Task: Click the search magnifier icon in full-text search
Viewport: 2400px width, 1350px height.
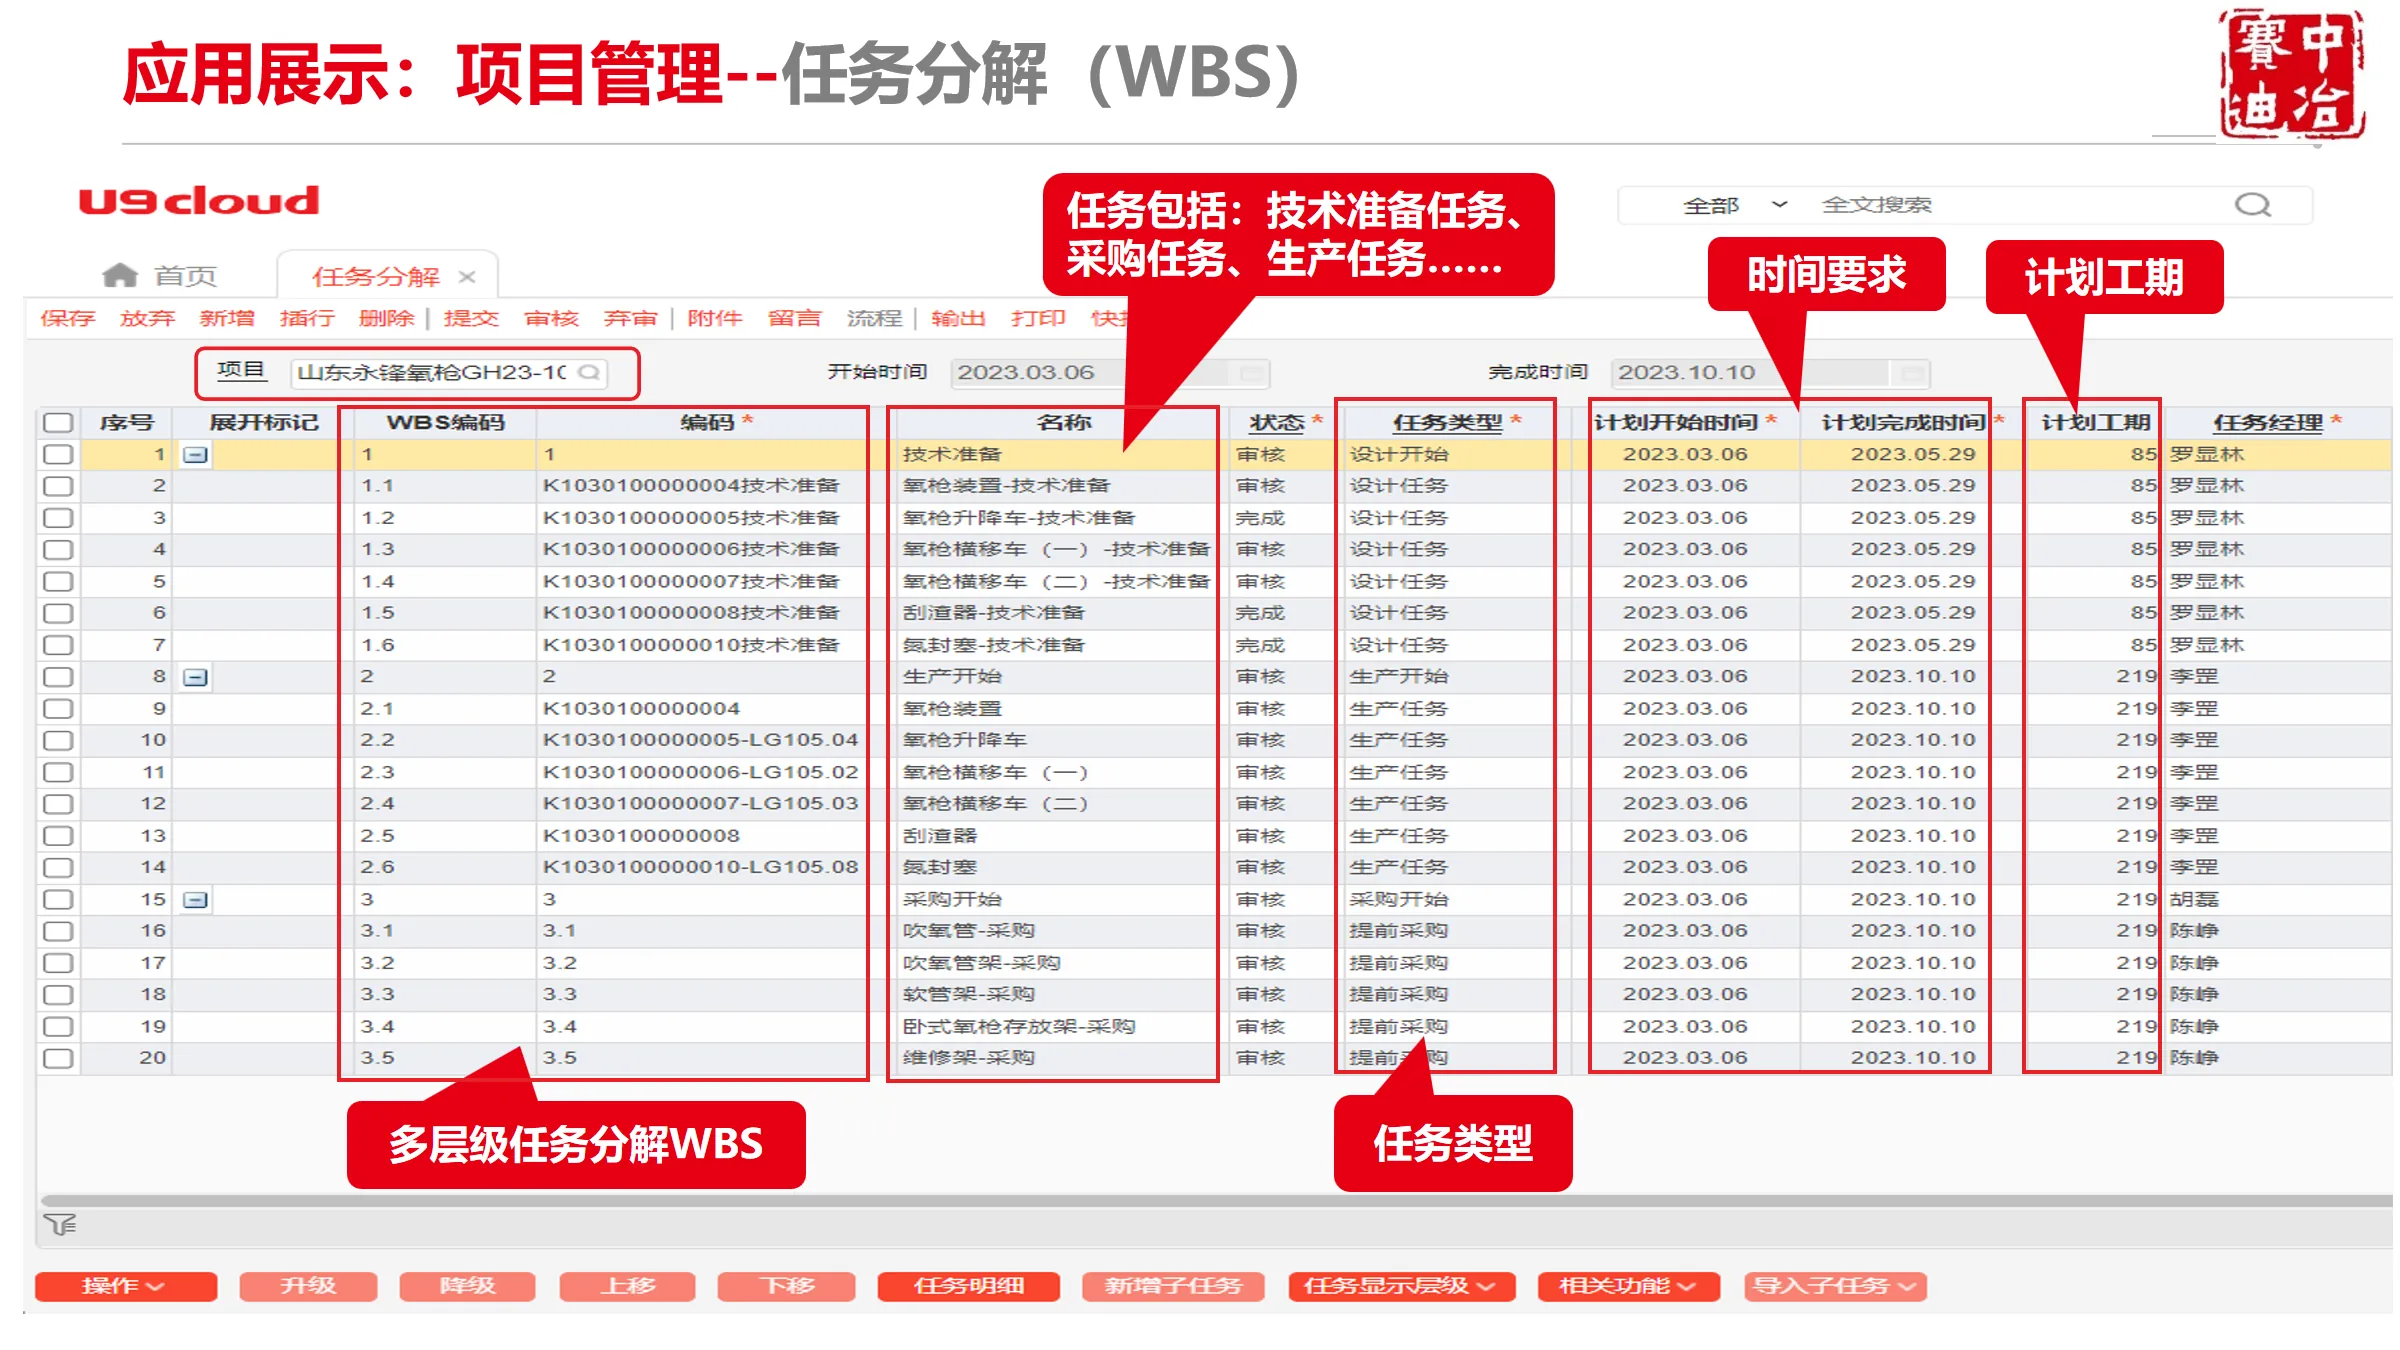Action: (2252, 205)
